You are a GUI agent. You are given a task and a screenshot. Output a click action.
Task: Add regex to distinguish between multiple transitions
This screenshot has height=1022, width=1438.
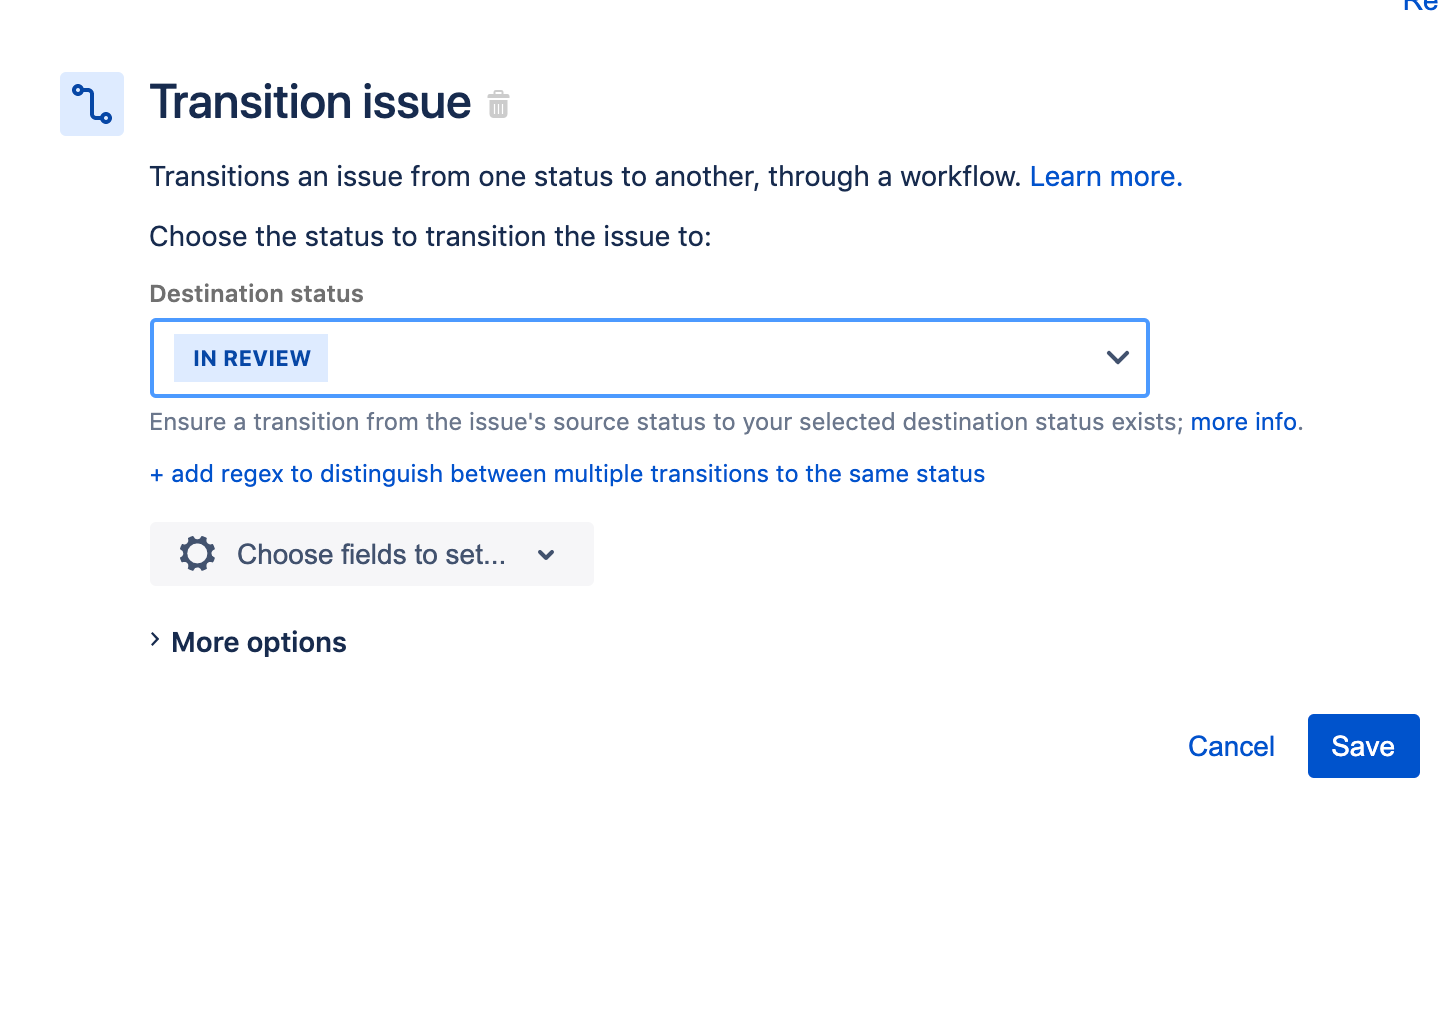coord(567,473)
